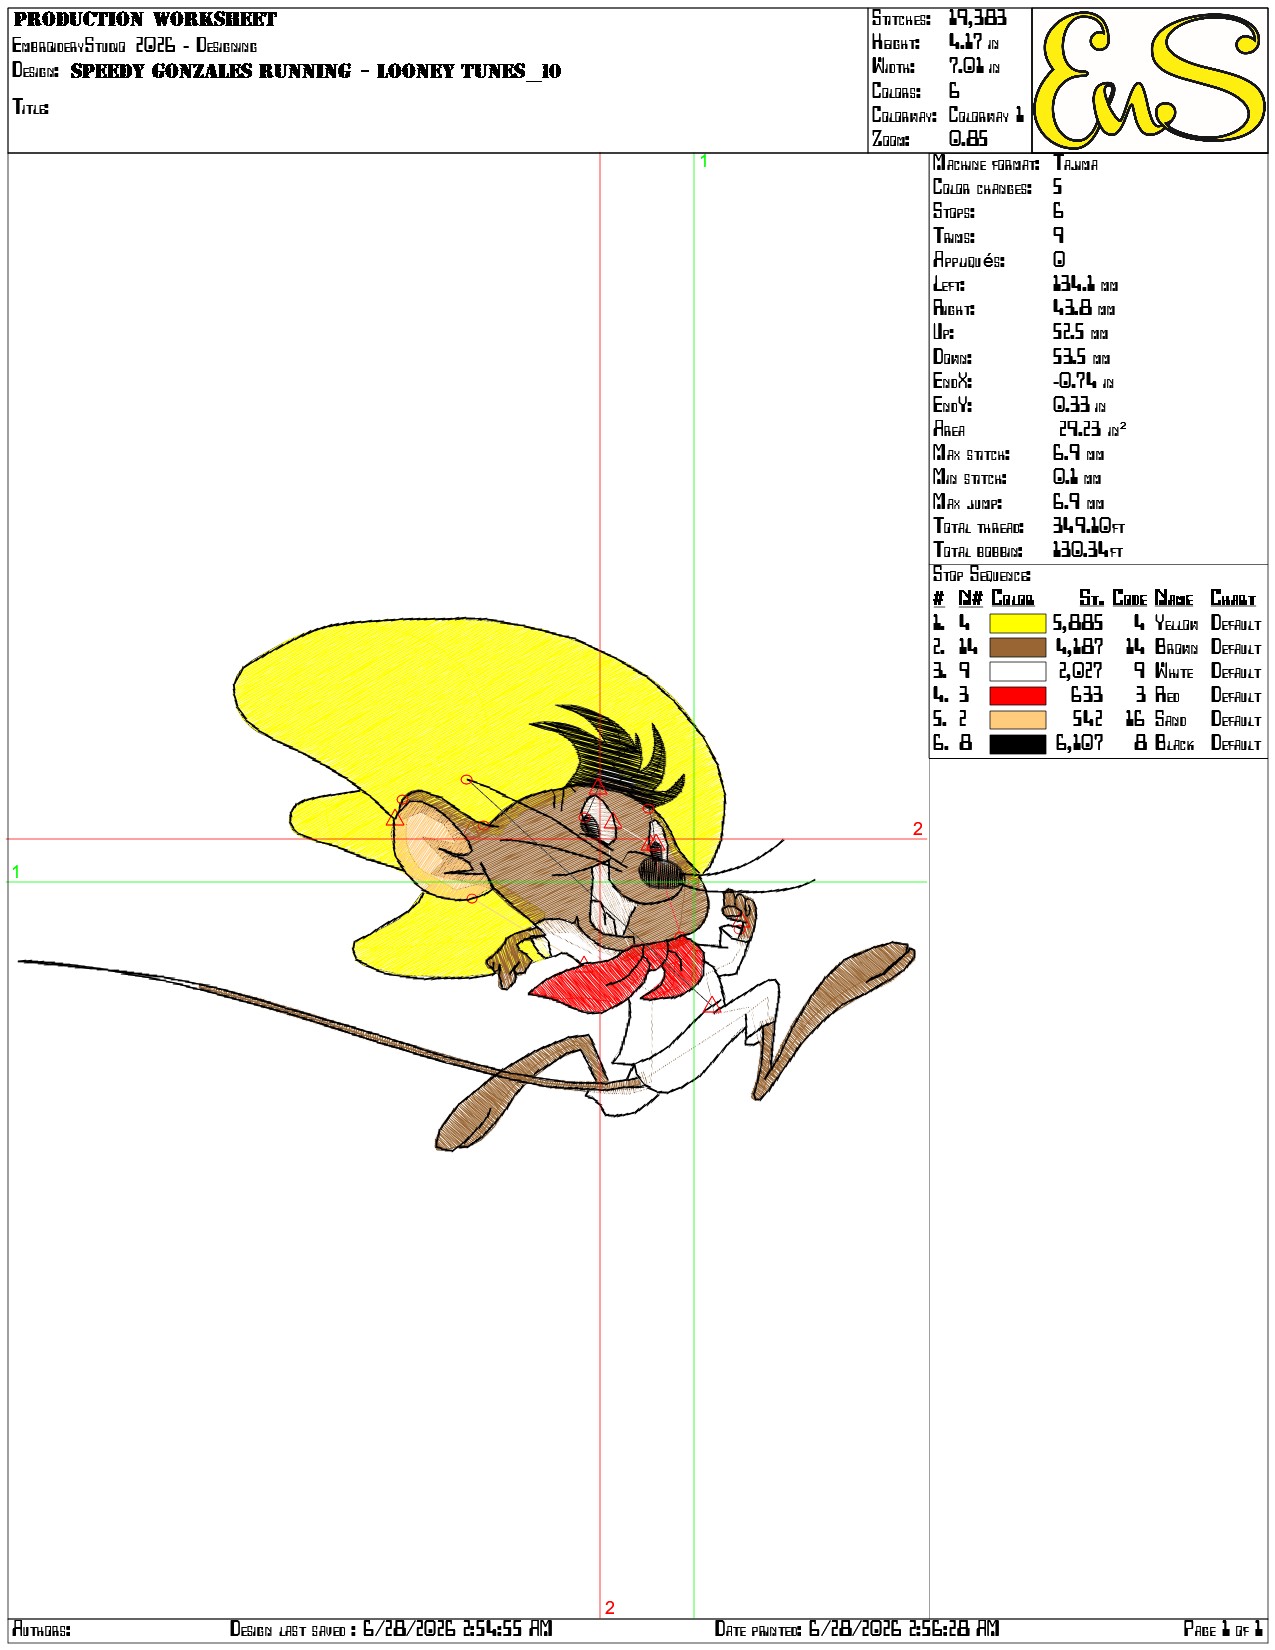Select the Trims value 9
Image resolution: width=1275 pixels, height=1650 pixels.
coord(1059,236)
